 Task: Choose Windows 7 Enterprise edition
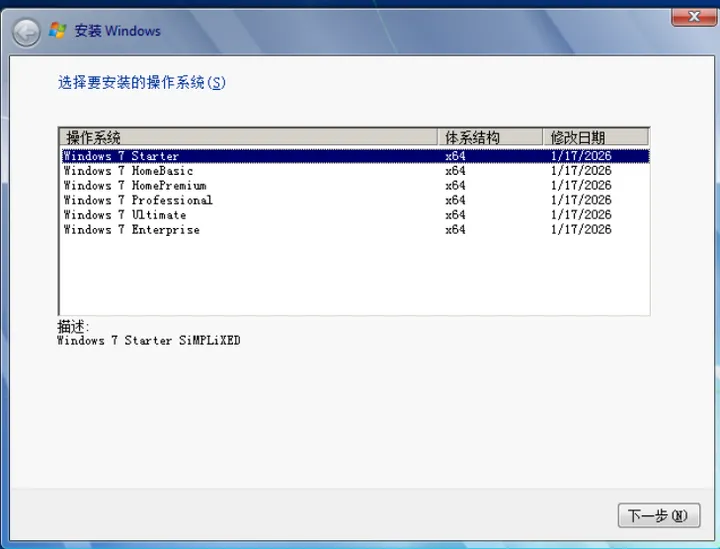(x=355, y=230)
